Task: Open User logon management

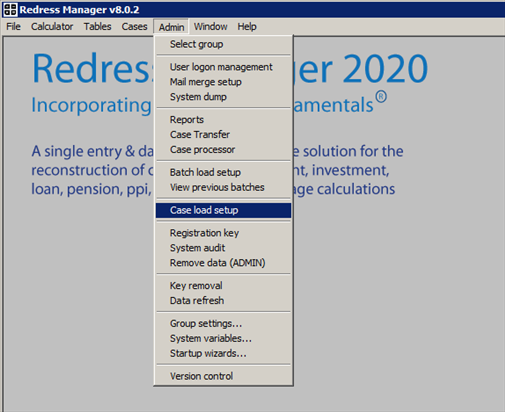Action: 223,67
